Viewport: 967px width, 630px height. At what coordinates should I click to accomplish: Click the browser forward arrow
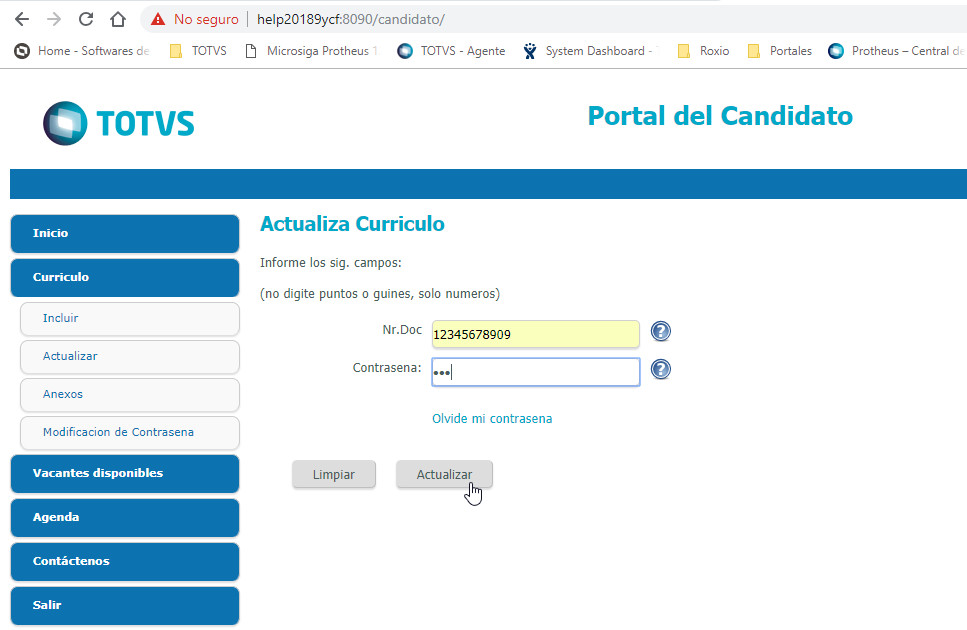(54, 19)
